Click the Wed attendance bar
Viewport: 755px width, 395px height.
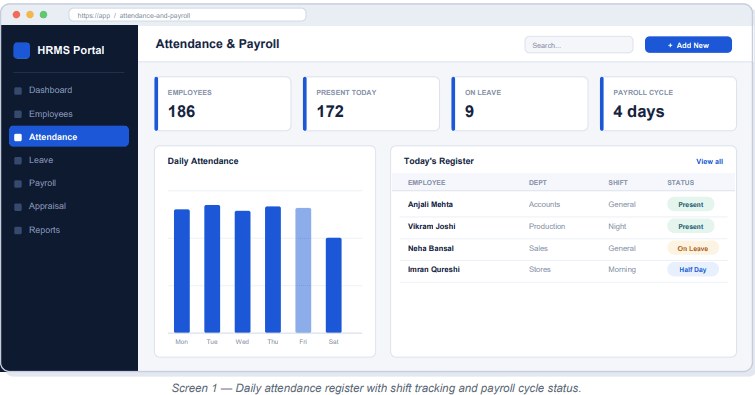tap(242, 272)
